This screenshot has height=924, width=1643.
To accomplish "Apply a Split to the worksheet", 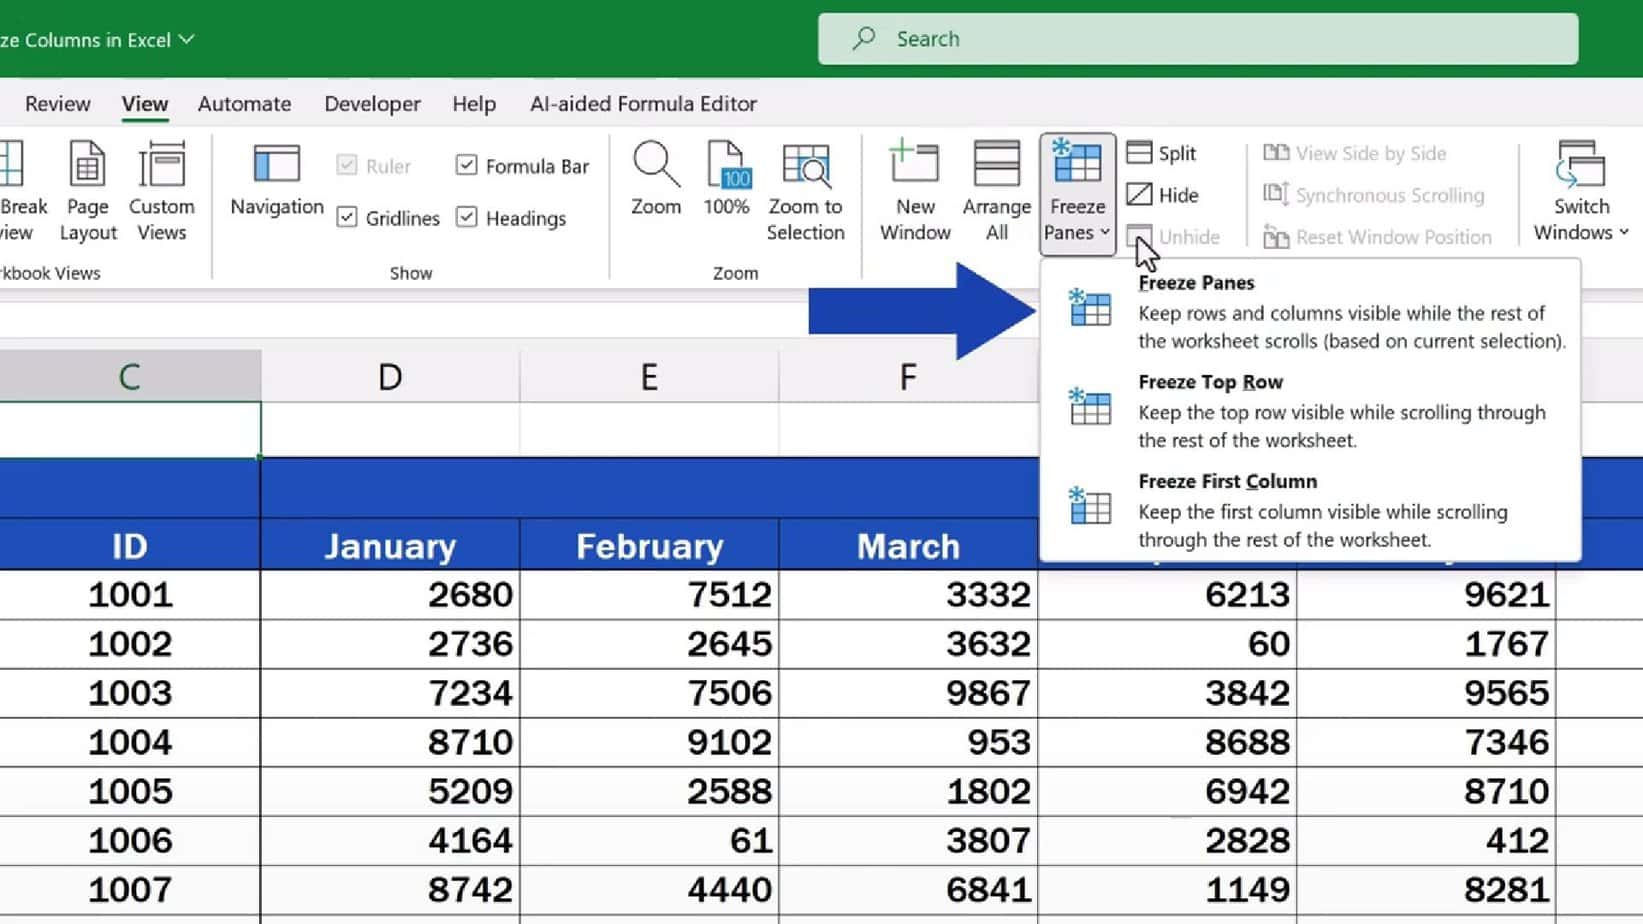I will click(x=1163, y=152).
